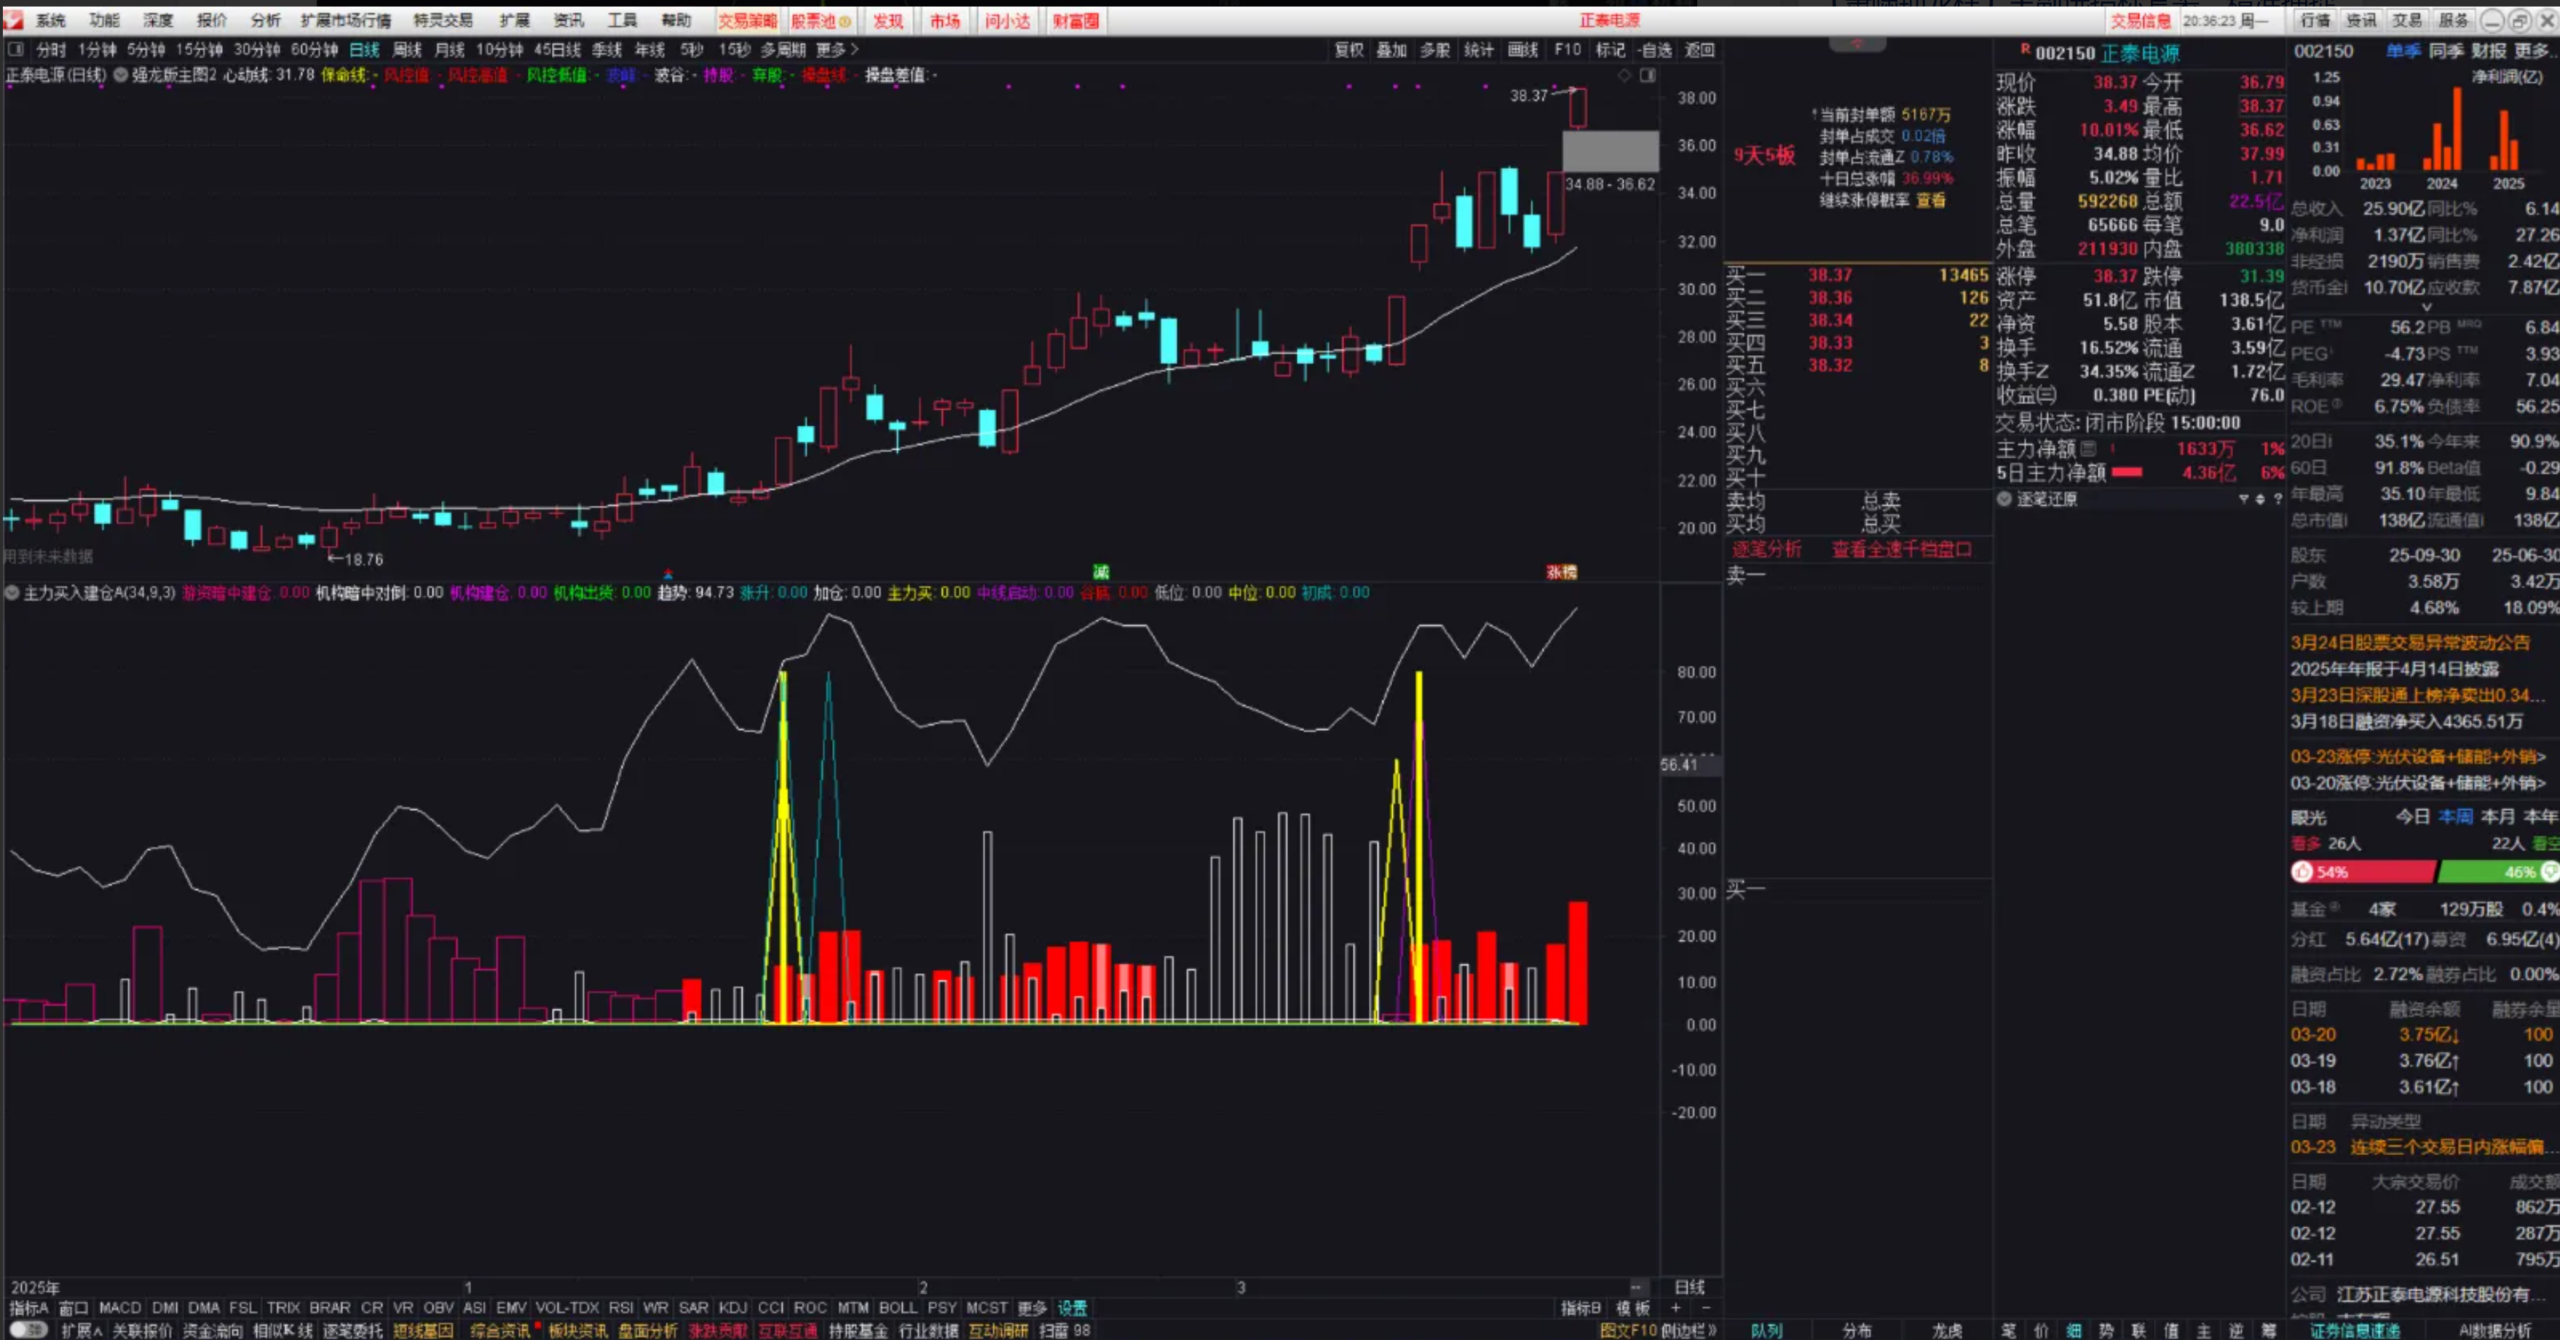The image size is (2560, 1340).
Task: Click the split-panel icon at chart top-right
Action: click(1647, 75)
